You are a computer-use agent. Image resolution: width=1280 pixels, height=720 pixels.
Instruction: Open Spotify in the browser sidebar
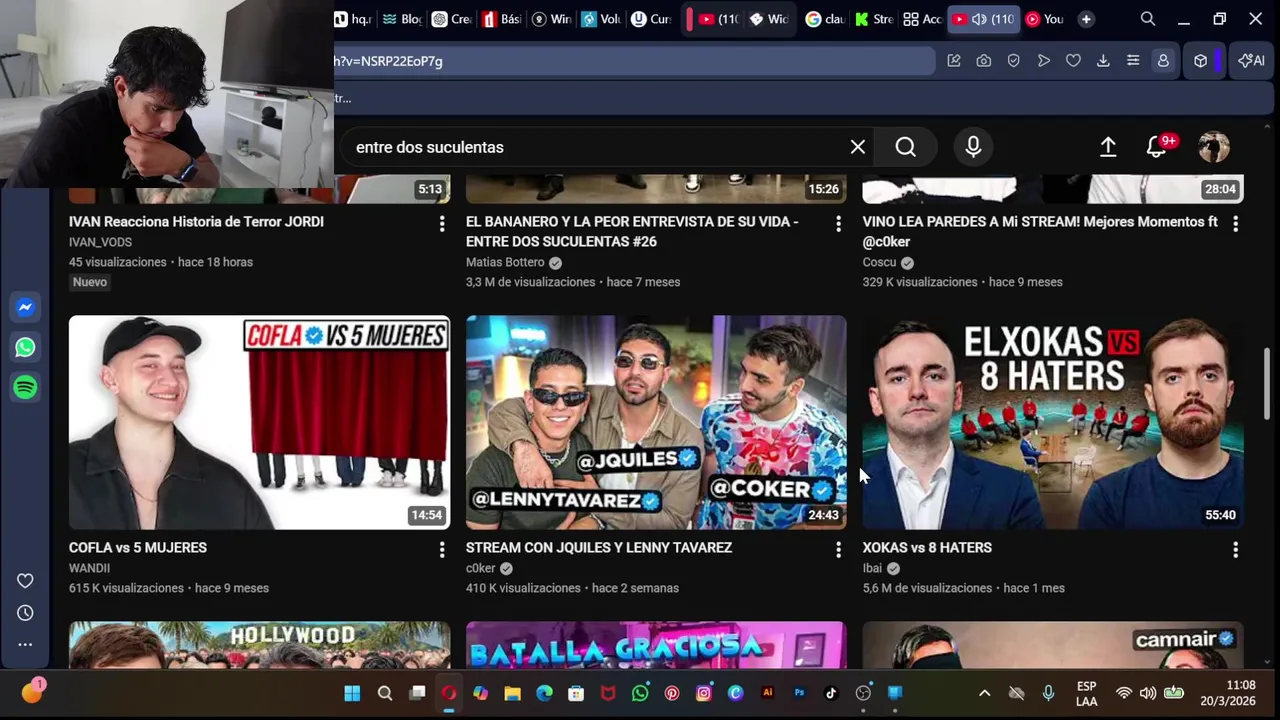[26, 387]
